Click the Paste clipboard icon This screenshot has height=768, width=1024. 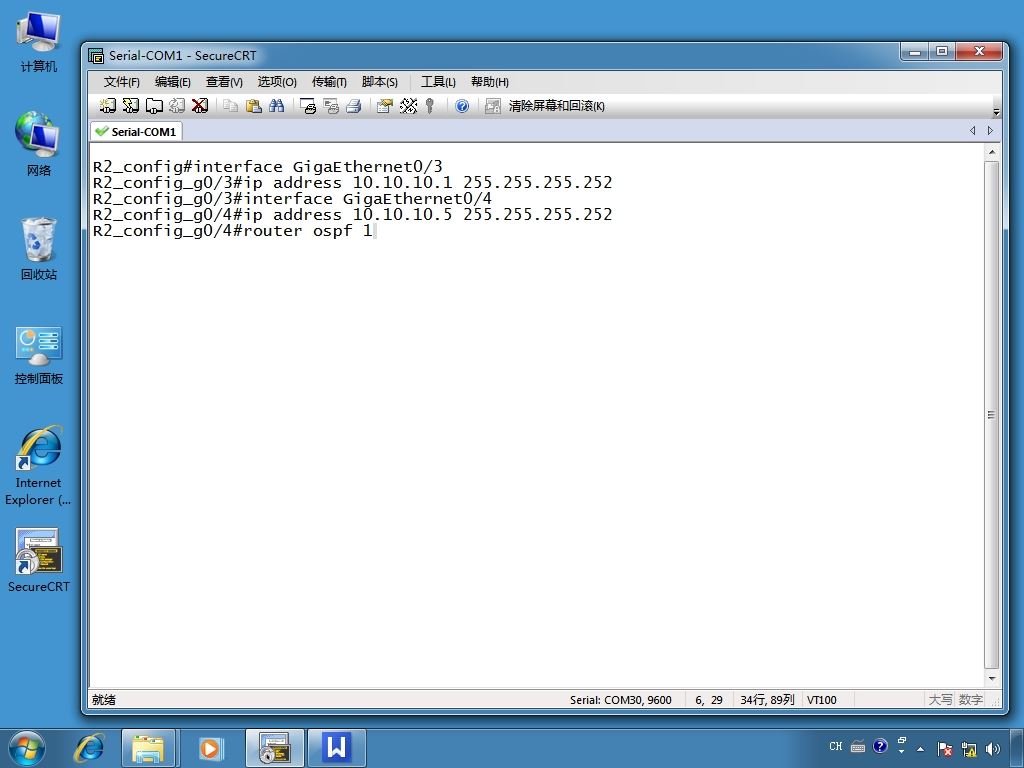pos(253,106)
